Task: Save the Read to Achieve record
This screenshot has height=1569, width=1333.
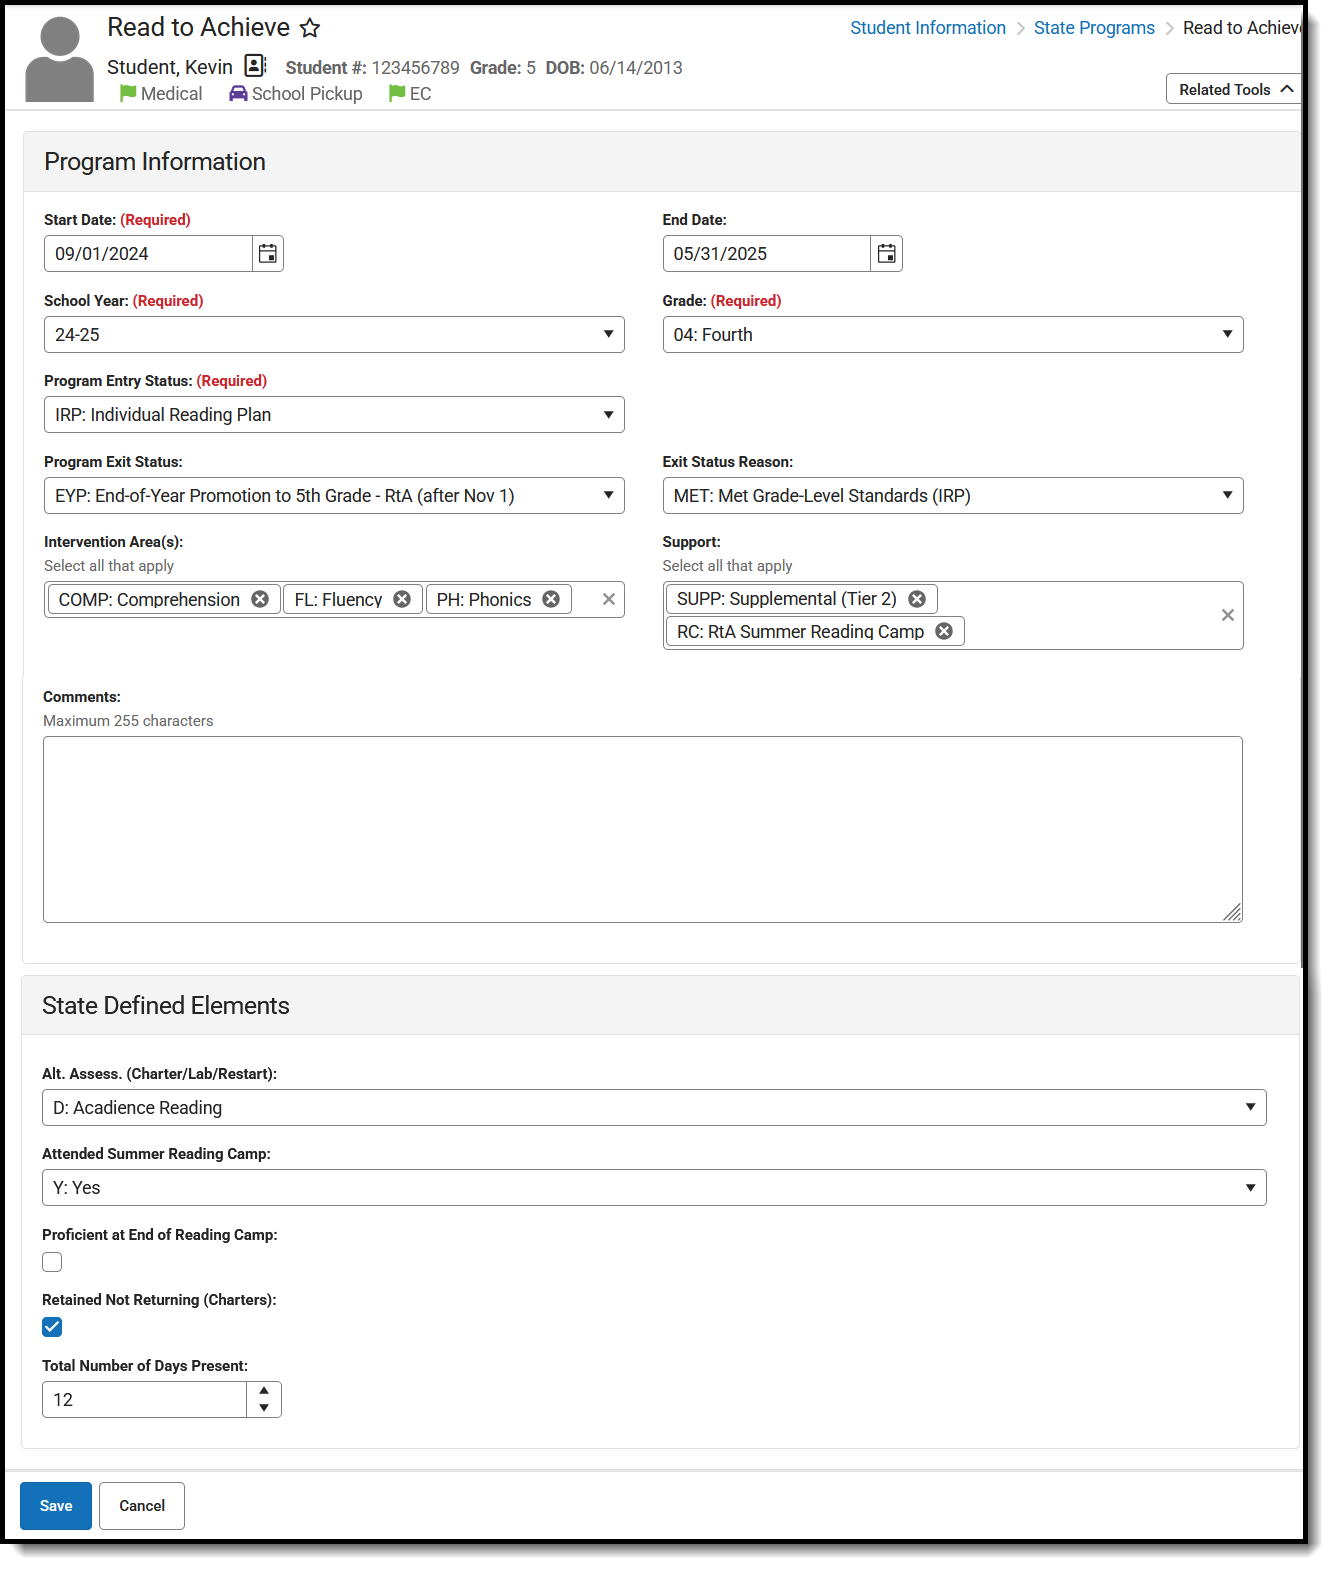Action: click(x=56, y=1506)
